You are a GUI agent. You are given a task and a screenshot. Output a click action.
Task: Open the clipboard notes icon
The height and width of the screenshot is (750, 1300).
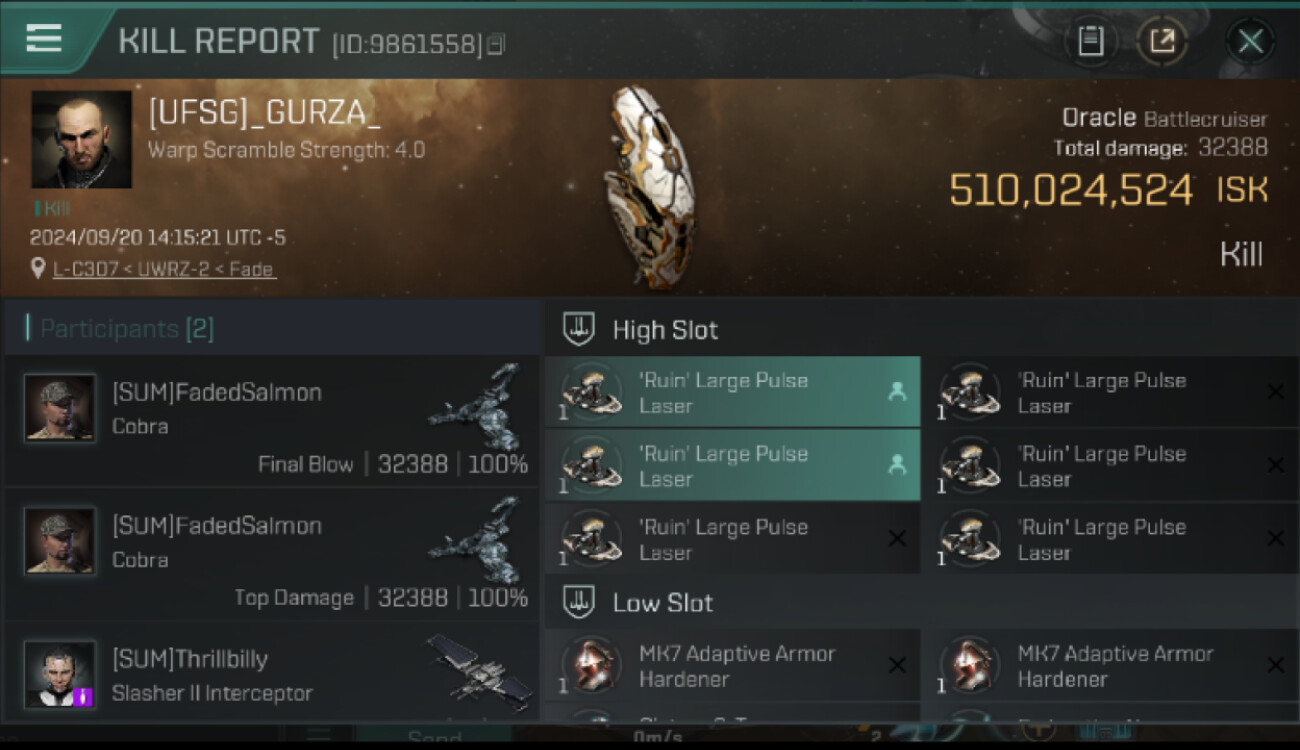coord(1090,41)
